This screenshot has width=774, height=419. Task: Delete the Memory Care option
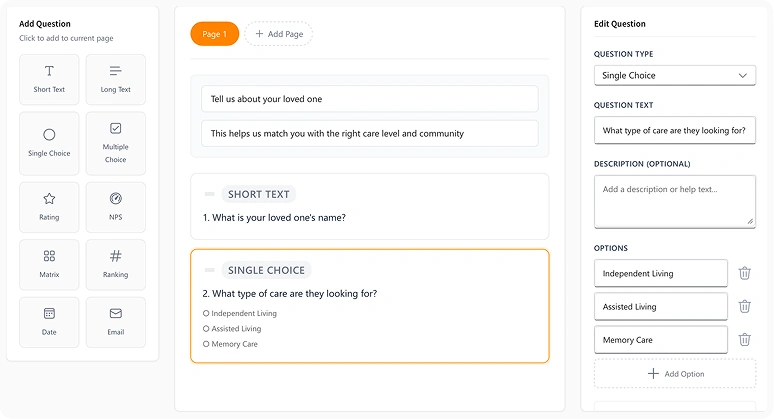pyautogui.click(x=745, y=340)
